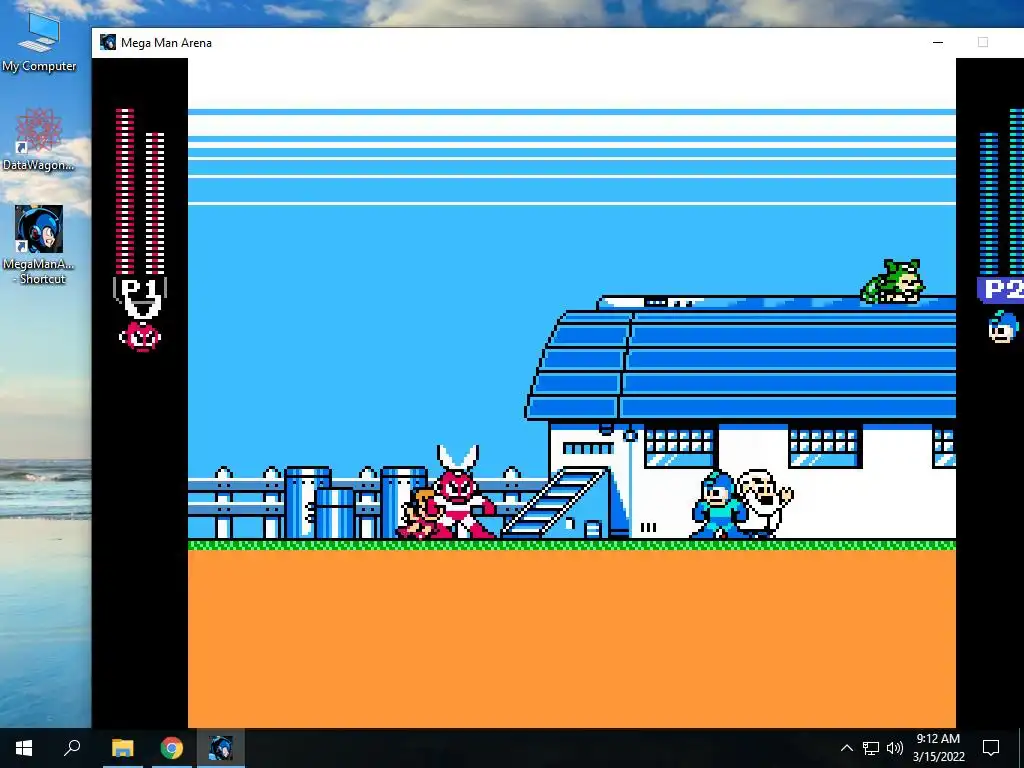The width and height of the screenshot is (1024, 768).
Task: Click the Dr. Light sprite beside Mega Man
Action: (764, 503)
